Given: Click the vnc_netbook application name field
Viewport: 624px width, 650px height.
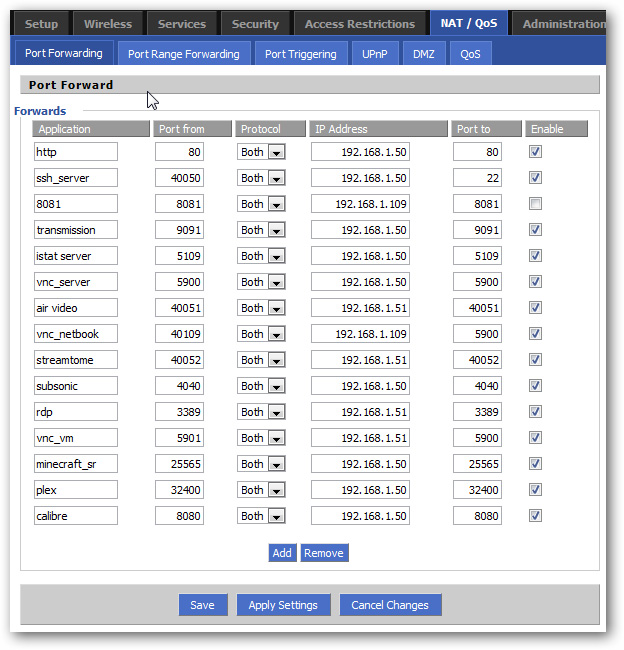Looking at the screenshot, I should point(76,334).
